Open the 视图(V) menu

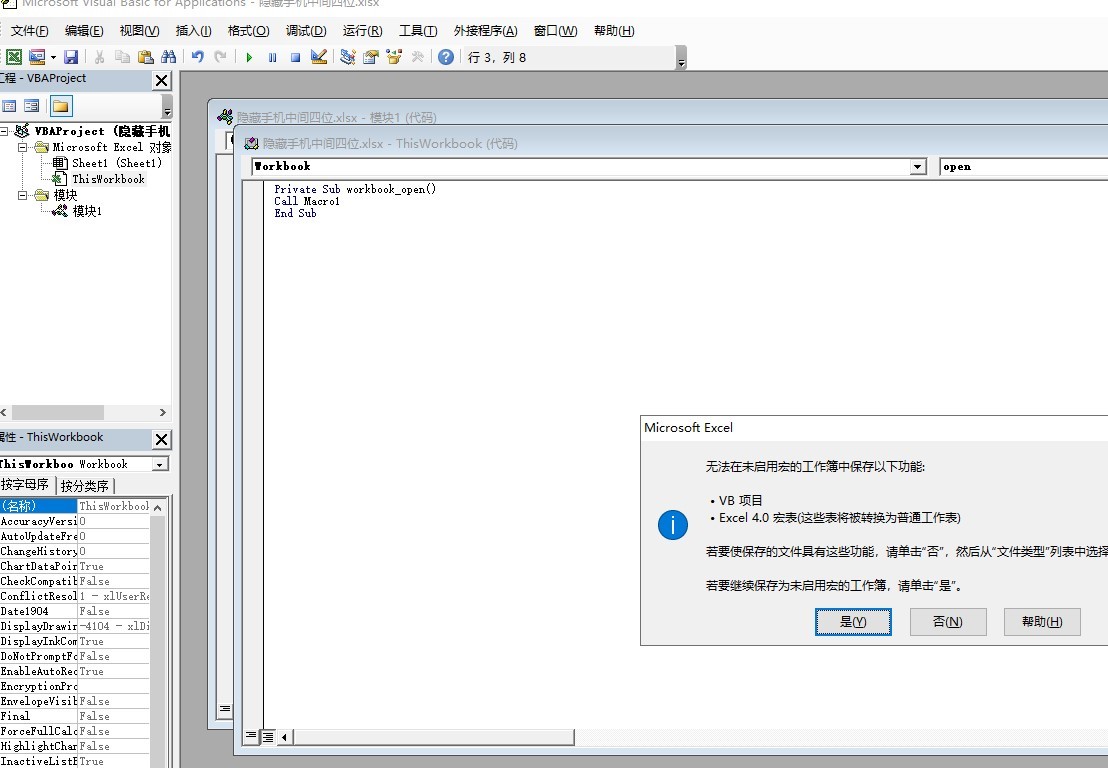(139, 31)
